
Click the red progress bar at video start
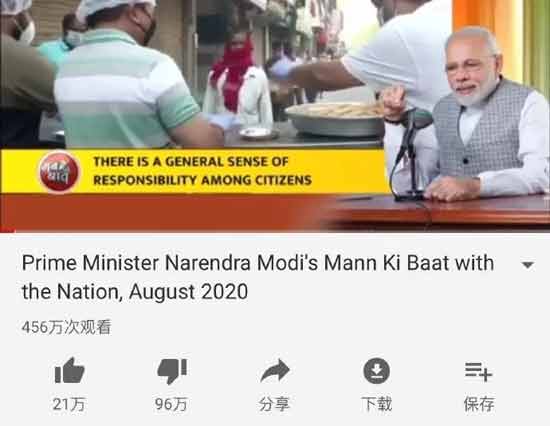[x=8, y=231]
